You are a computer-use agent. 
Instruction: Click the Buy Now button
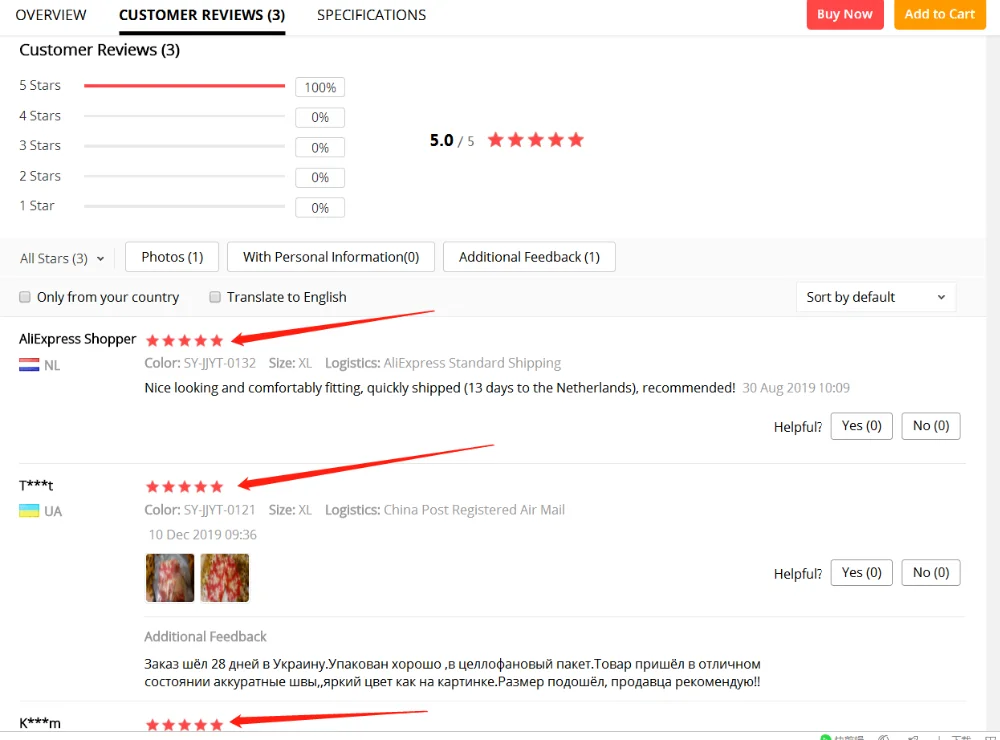(845, 14)
